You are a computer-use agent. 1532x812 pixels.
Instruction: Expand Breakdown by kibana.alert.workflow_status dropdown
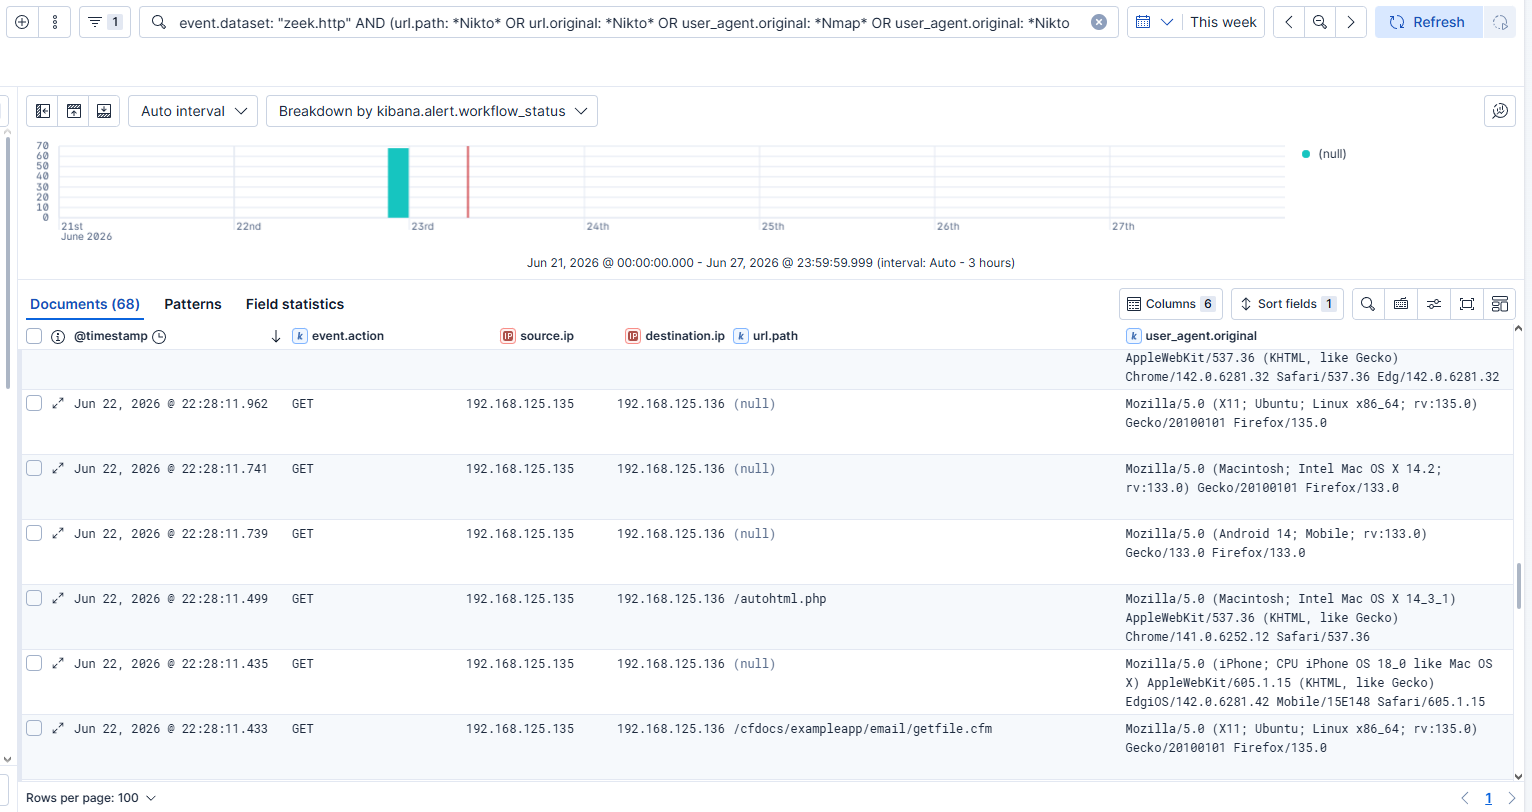432,111
